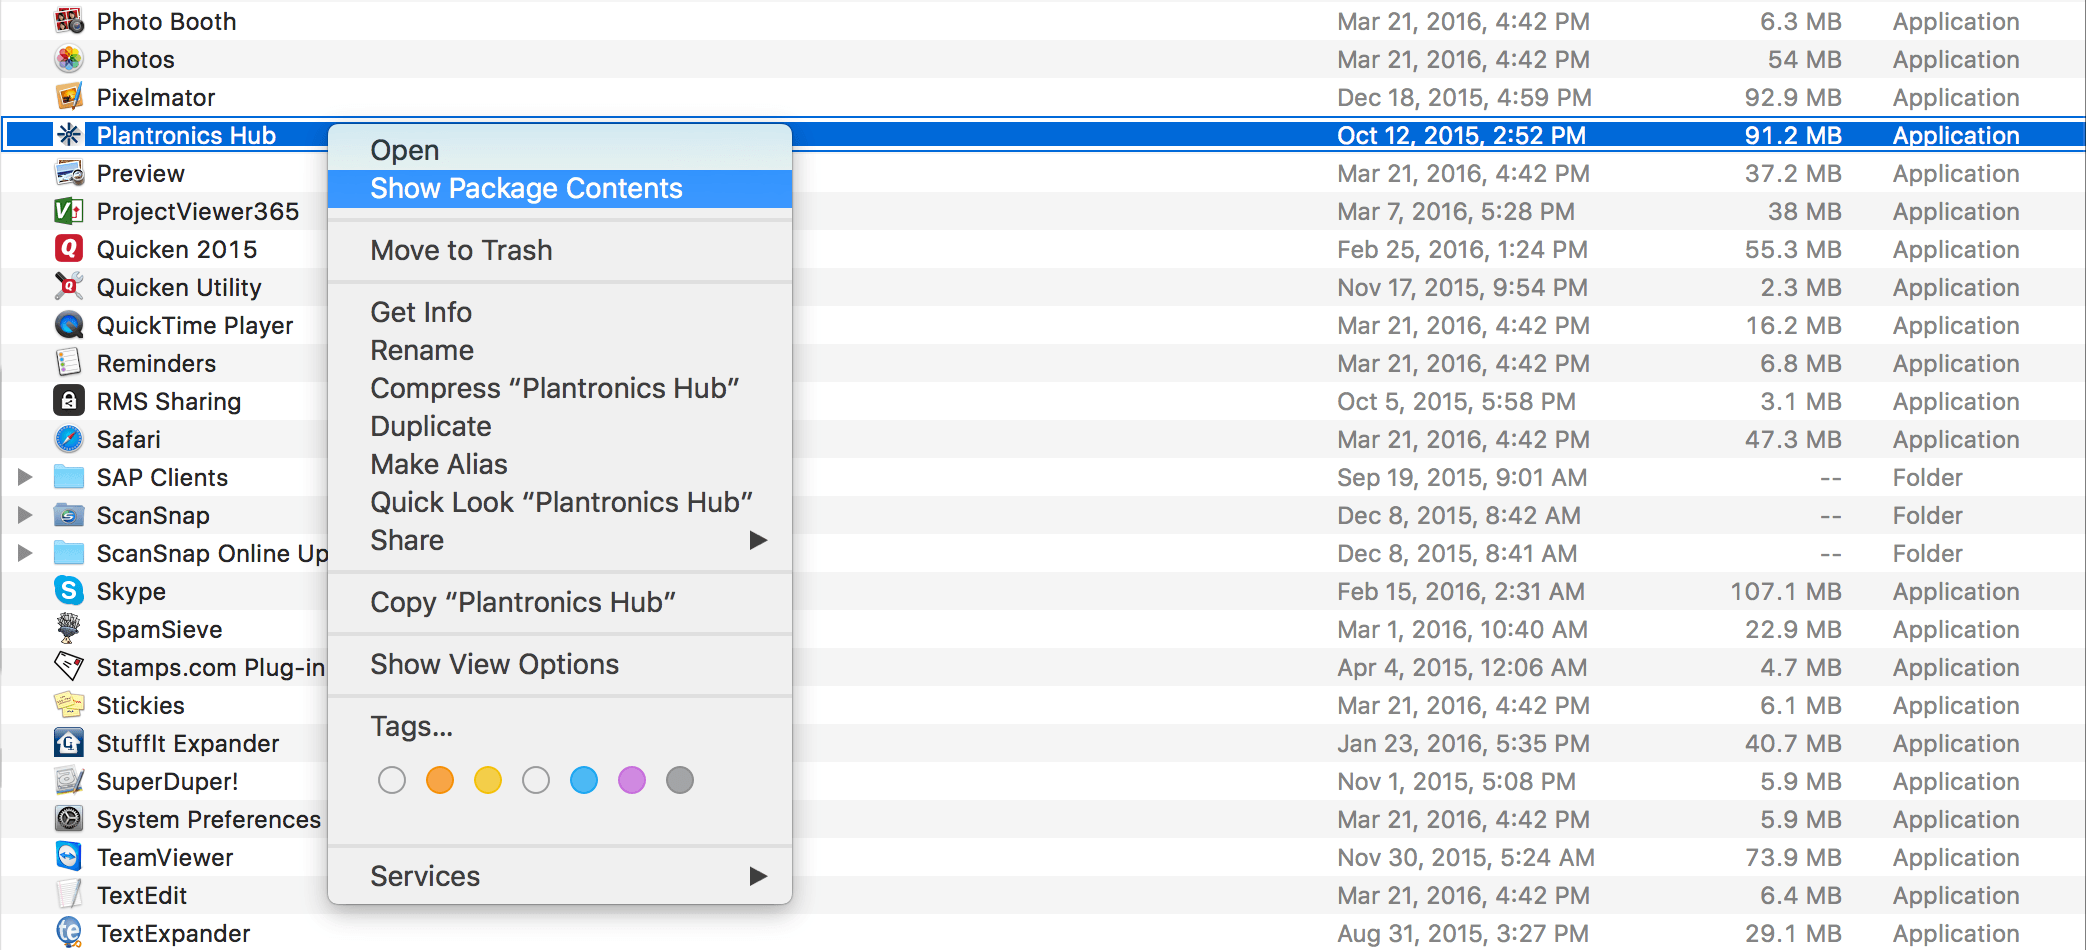Click the StuffIt Expander app icon
This screenshot has width=2086, height=950.
69,743
